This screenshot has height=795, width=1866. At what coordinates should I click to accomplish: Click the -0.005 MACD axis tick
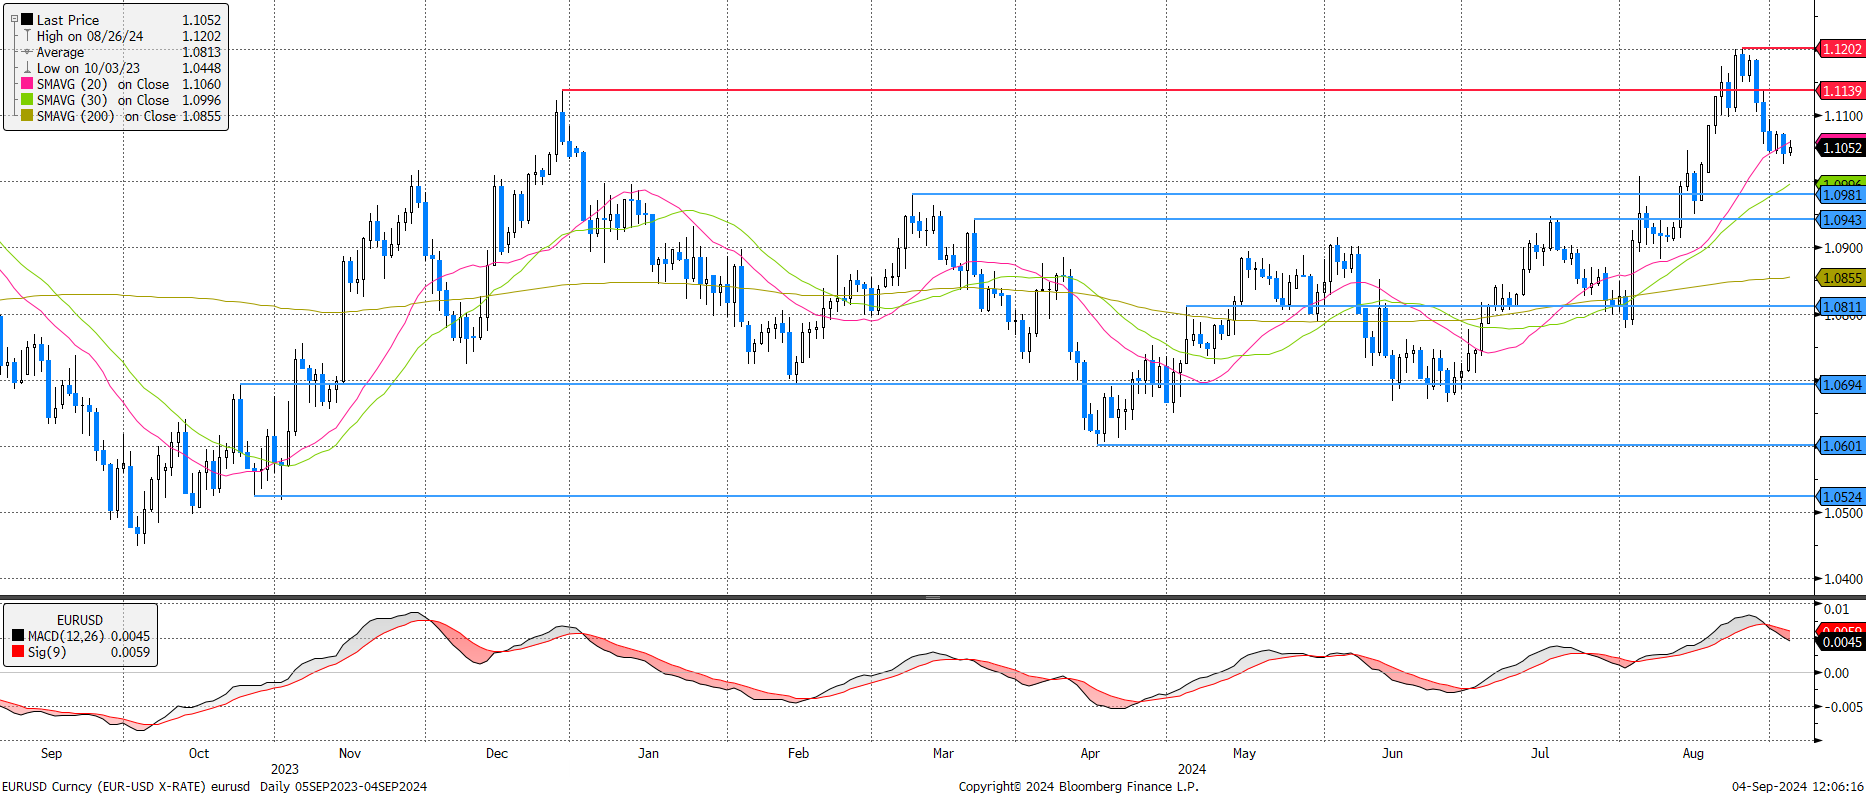(x=1843, y=707)
